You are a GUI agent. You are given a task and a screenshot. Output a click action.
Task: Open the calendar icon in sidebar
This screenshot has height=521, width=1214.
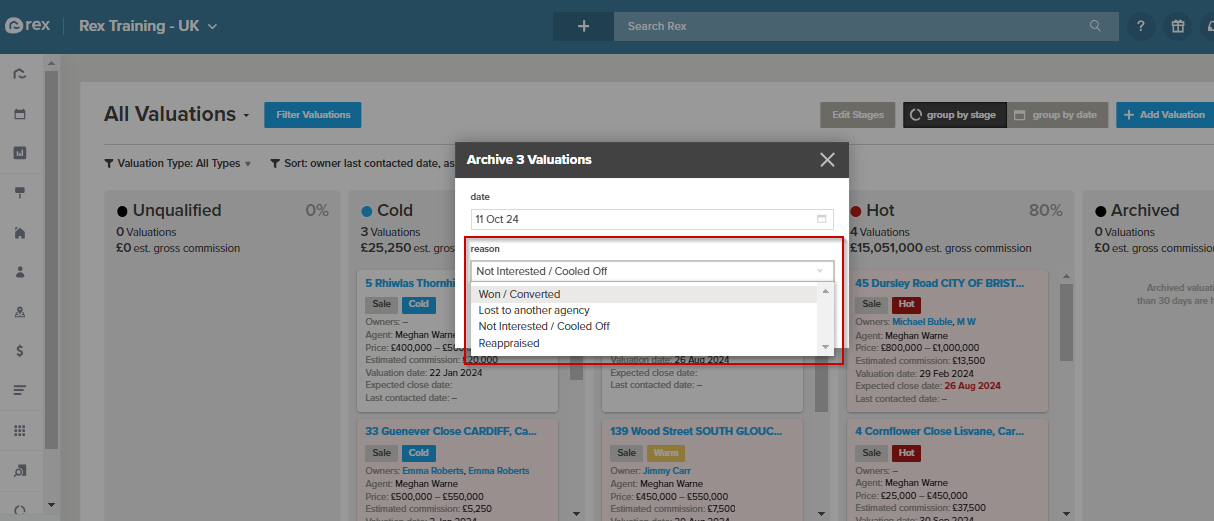point(19,114)
